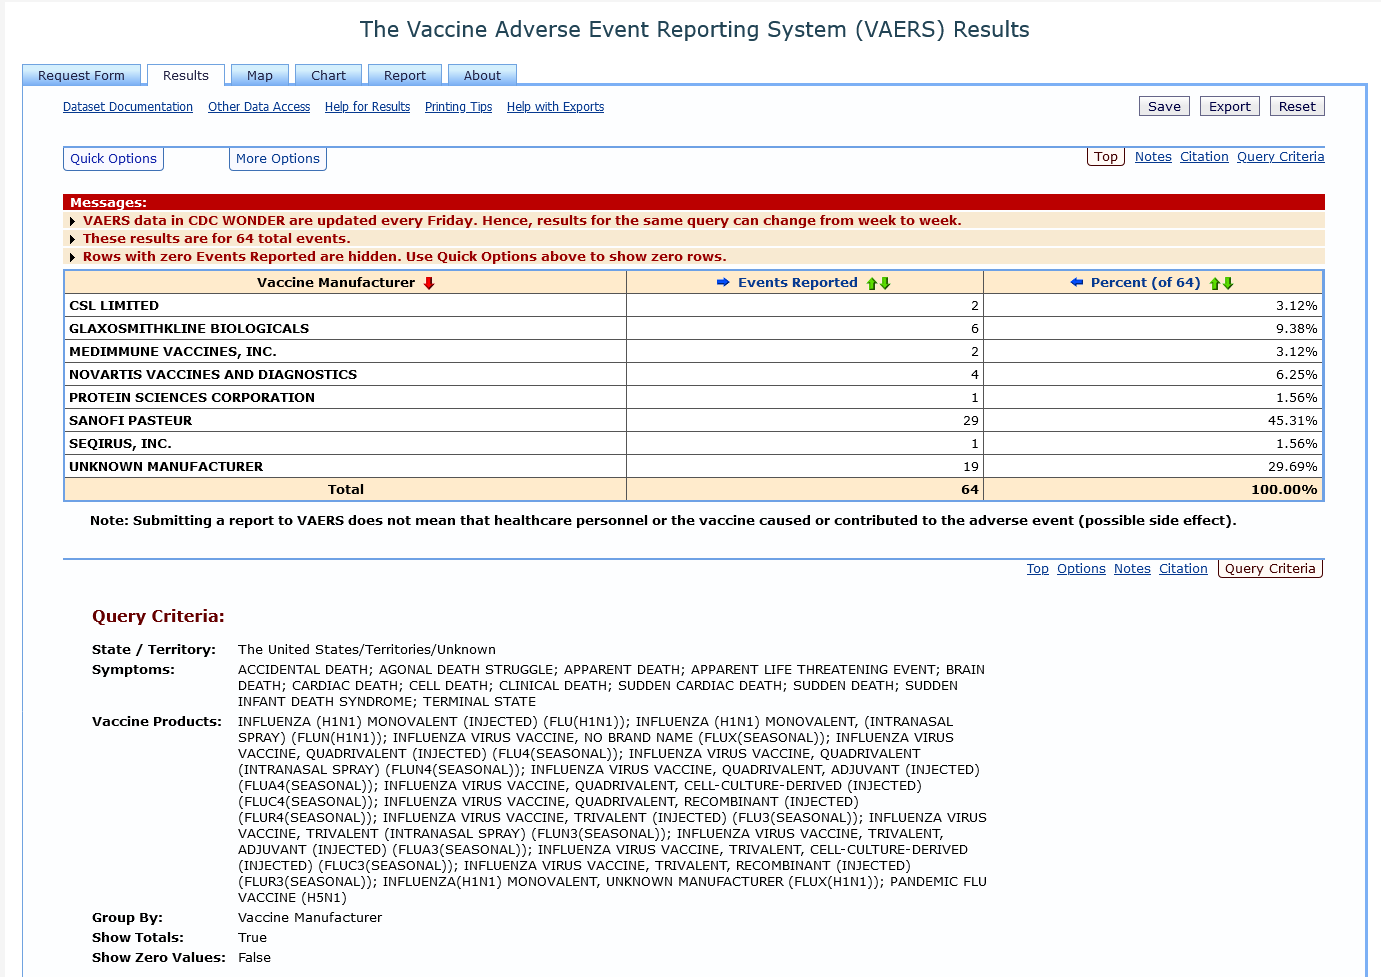This screenshot has height=977, width=1381.
Task: Select the SANOFI PASTEUR row label
Action: tap(130, 421)
